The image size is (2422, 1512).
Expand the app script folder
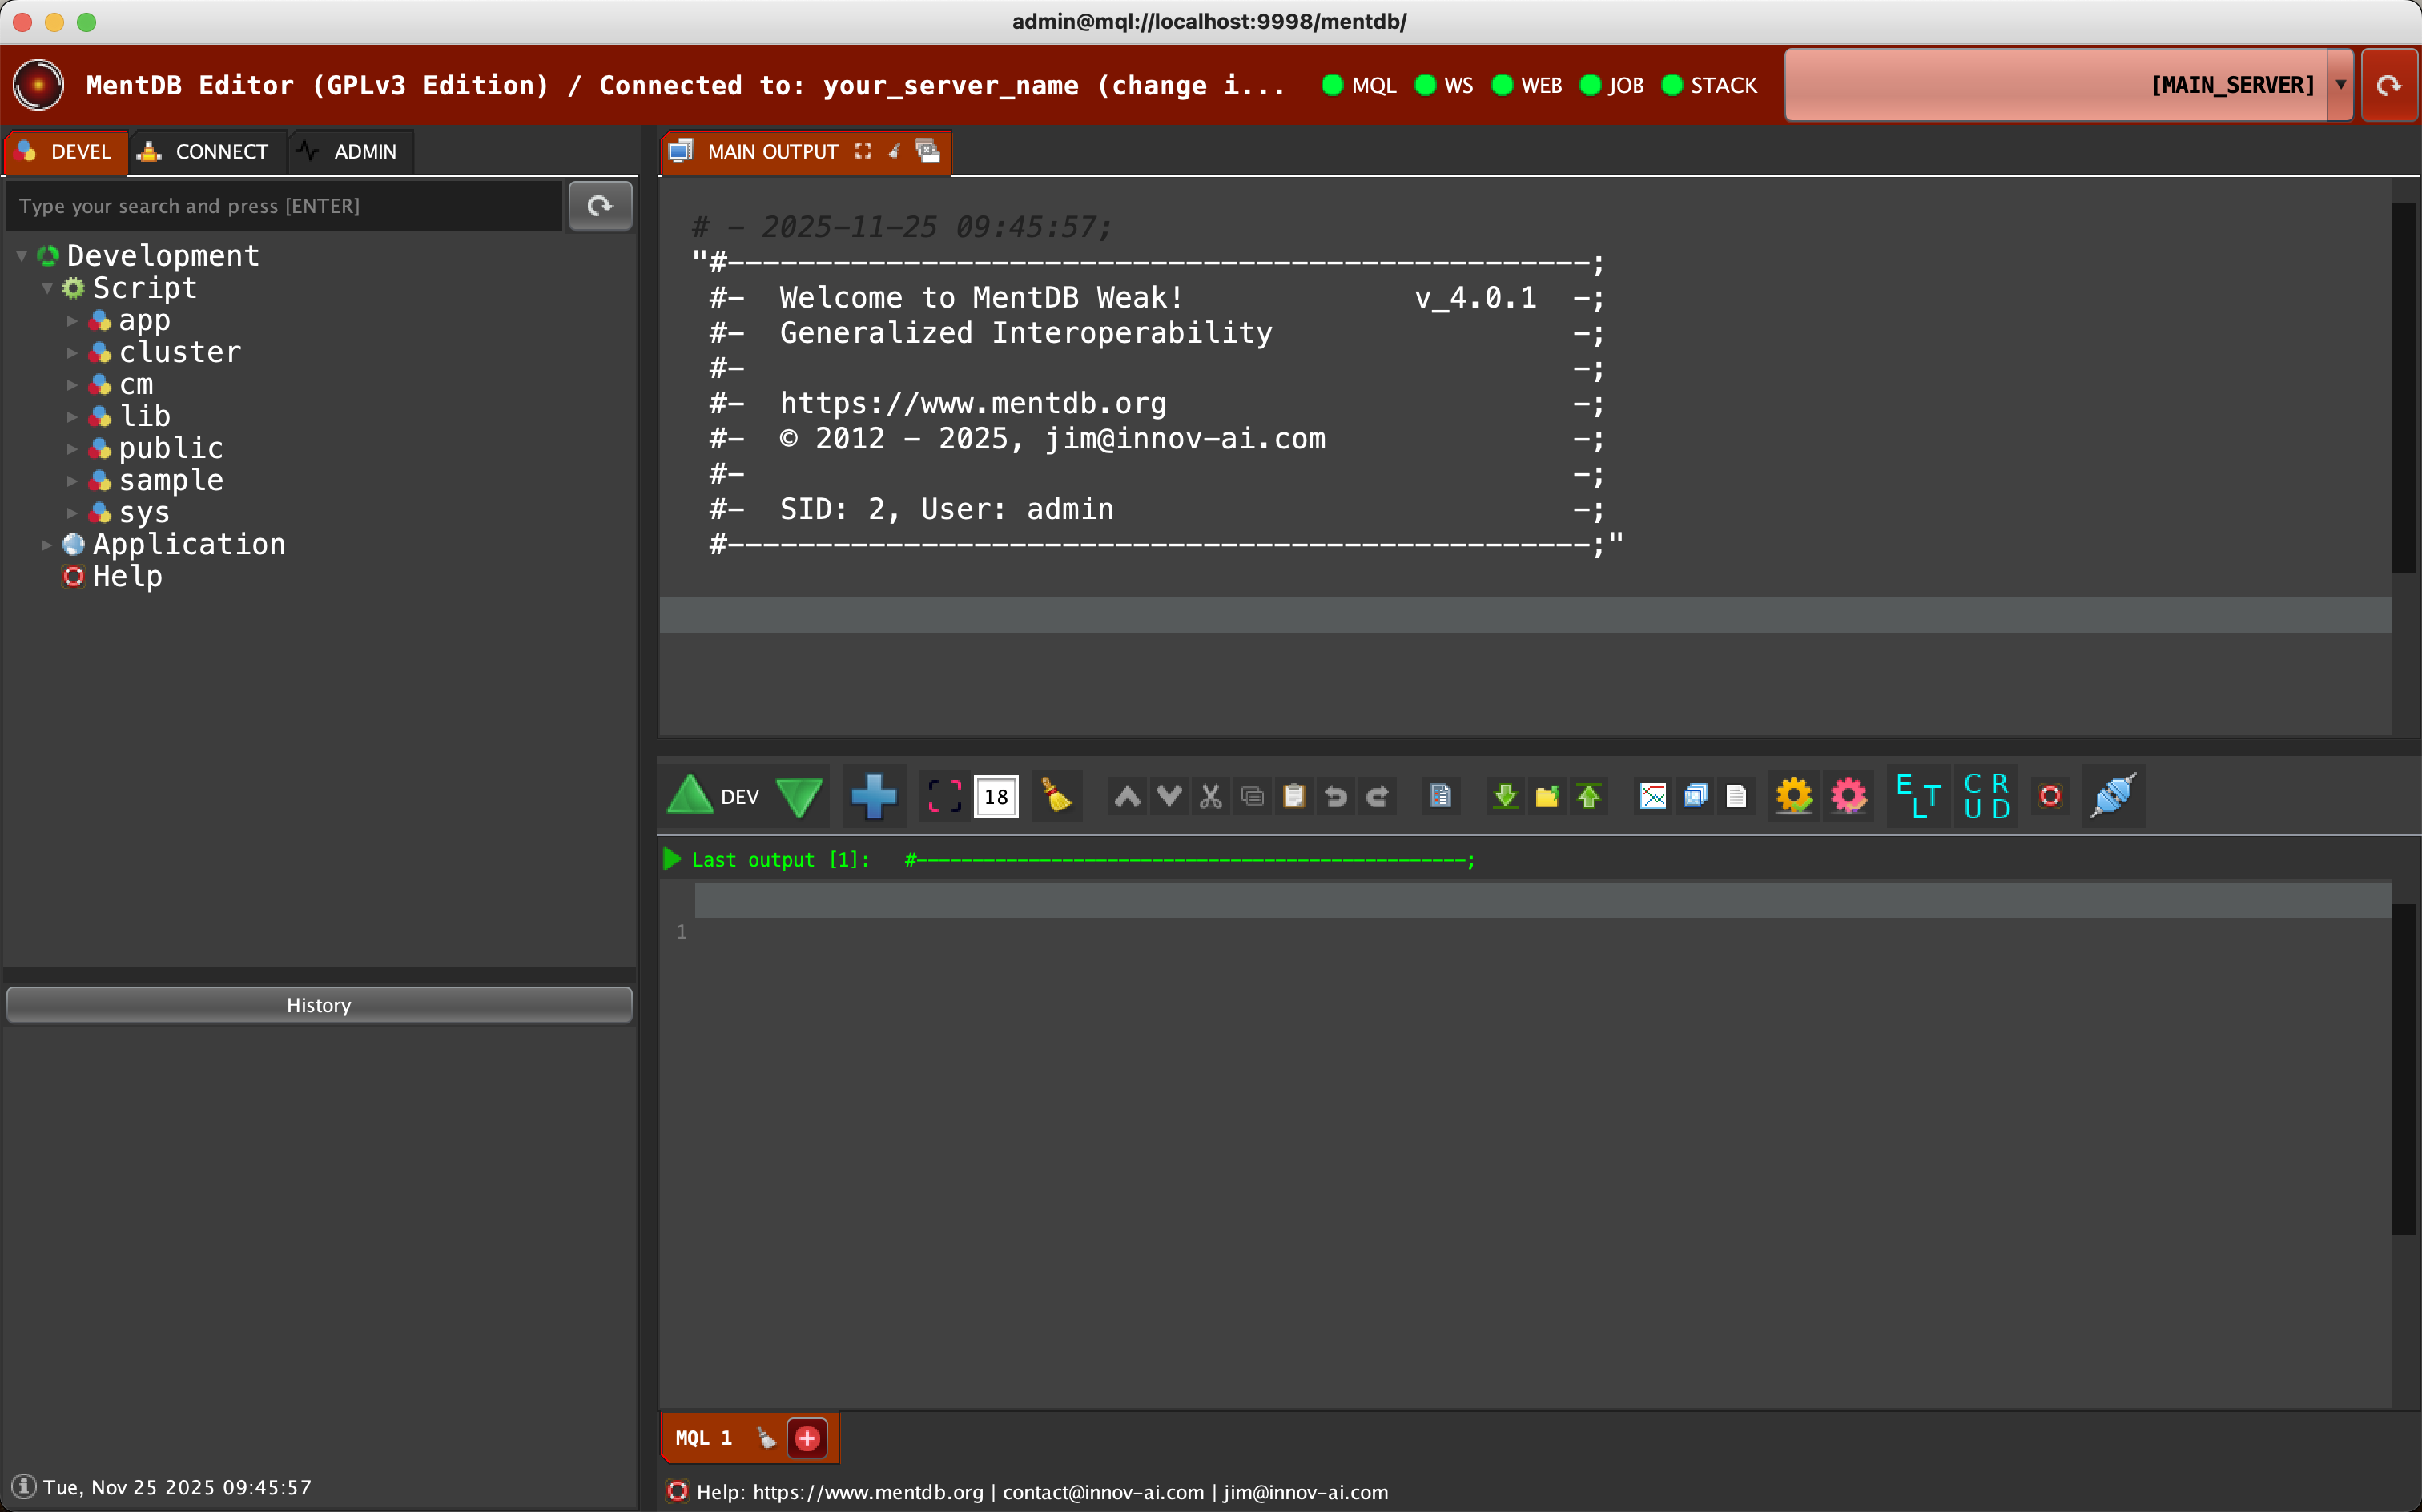point(72,321)
